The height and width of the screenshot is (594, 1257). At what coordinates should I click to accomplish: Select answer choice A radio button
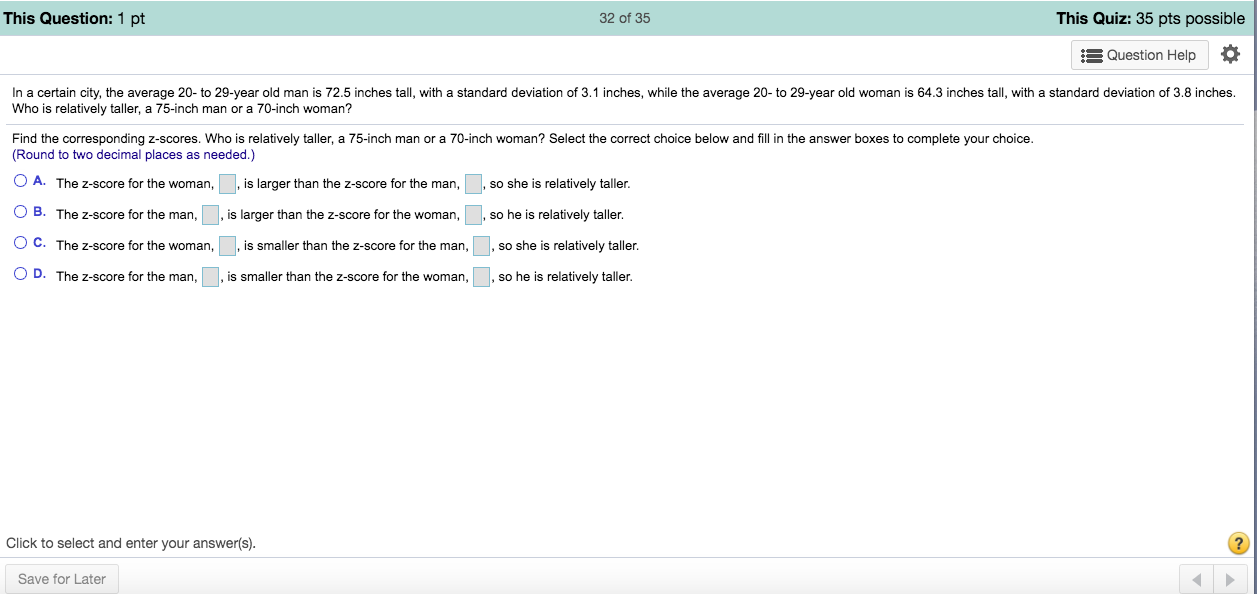tap(19, 180)
